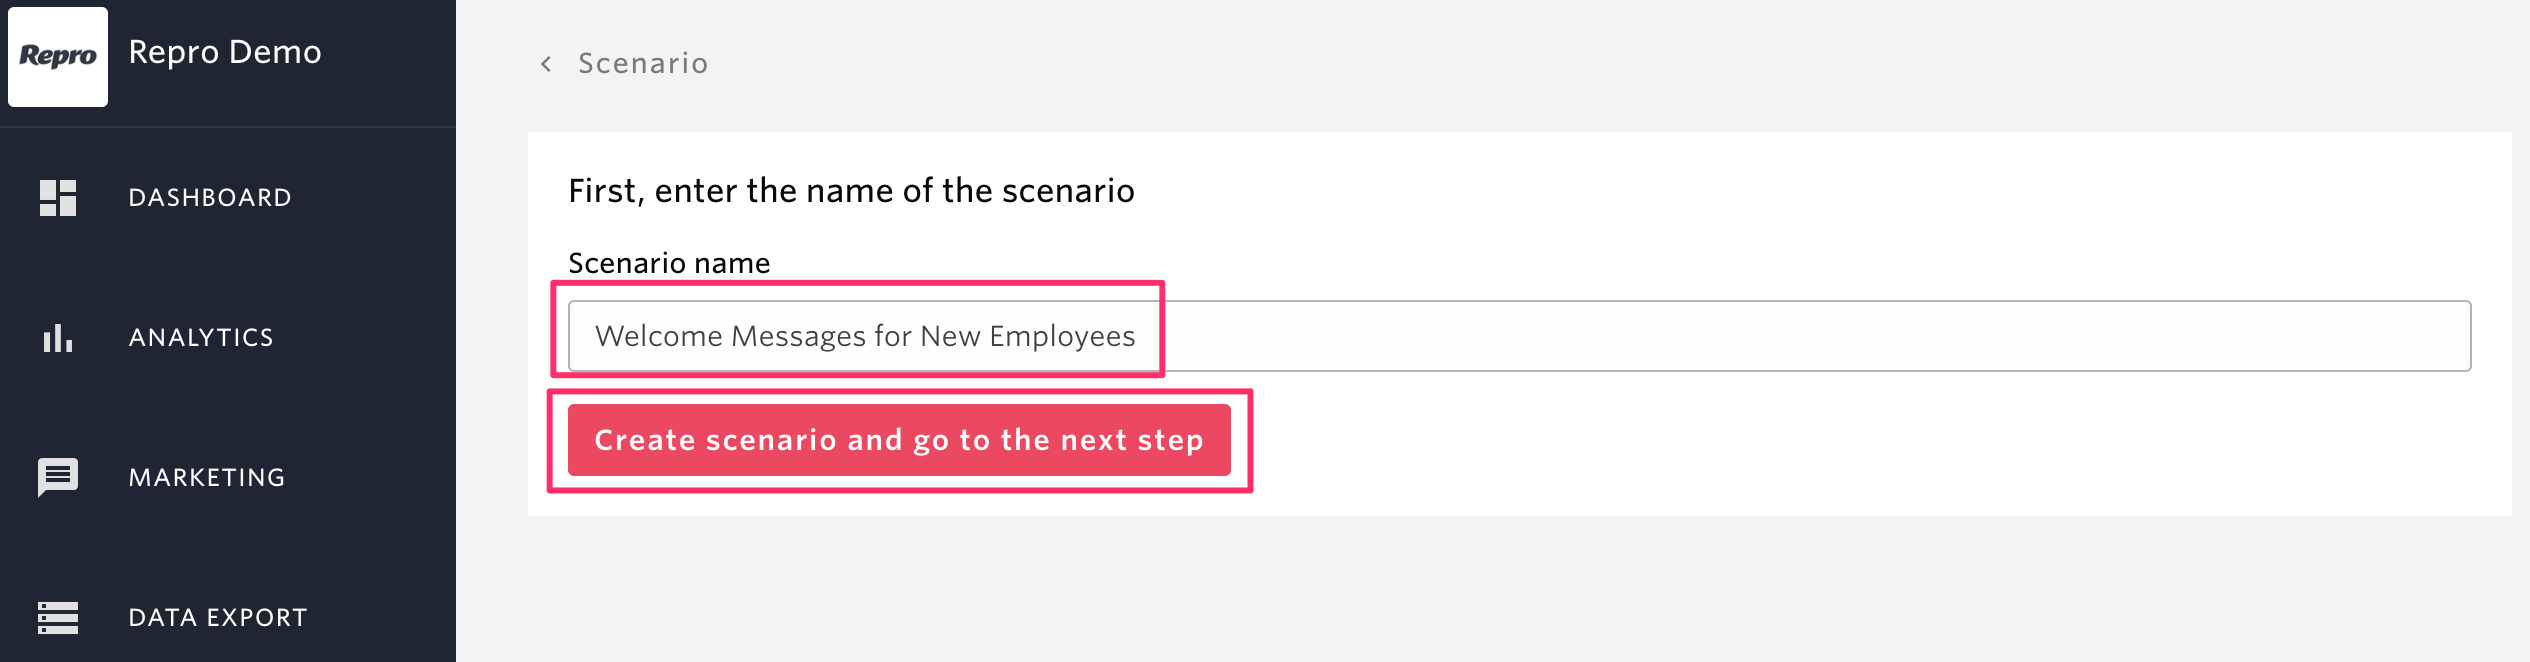2530x662 pixels.
Task: Go back using the left chevron
Action: tap(546, 64)
